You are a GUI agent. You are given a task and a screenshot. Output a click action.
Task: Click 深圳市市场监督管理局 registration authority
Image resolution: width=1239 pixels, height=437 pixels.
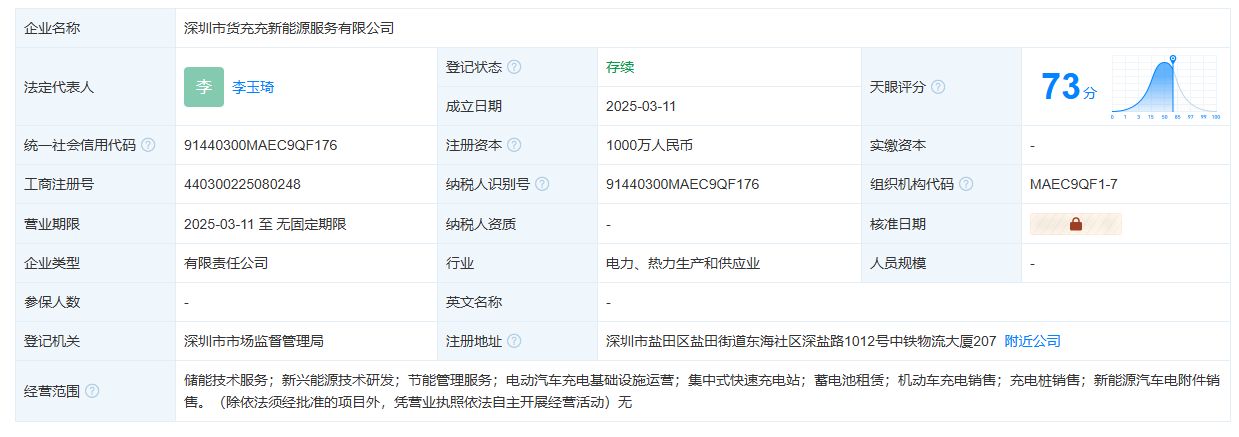tap(254, 341)
